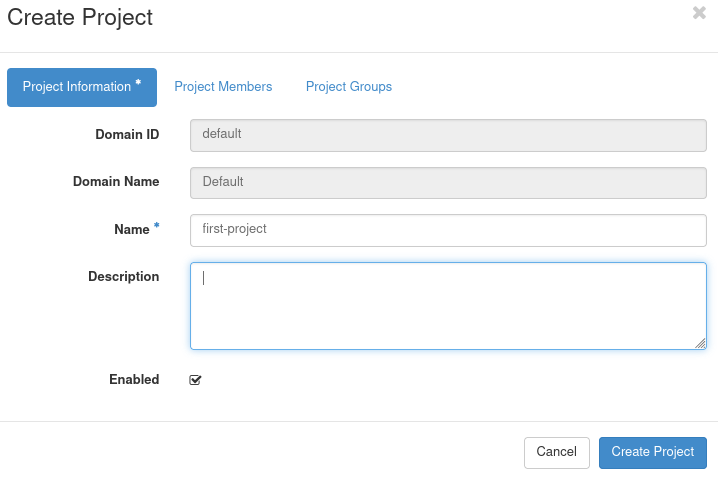Viewport: 718px width, 481px height.
Task: Open the Project Members tab
Action: tap(223, 87)
